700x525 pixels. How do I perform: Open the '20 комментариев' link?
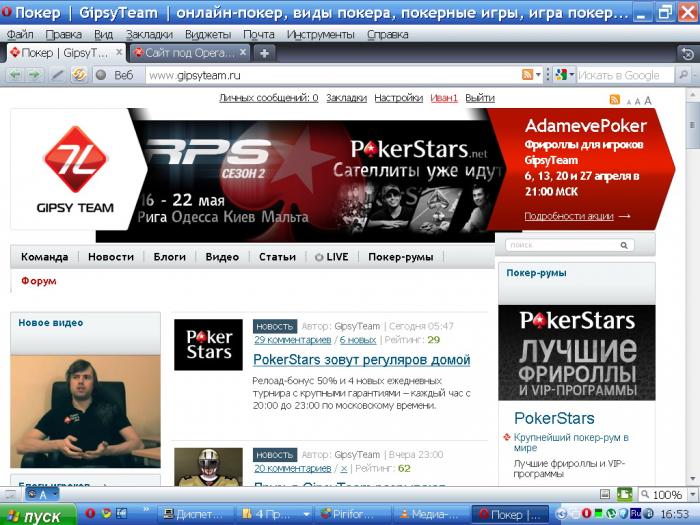click(x=292, y=468)
